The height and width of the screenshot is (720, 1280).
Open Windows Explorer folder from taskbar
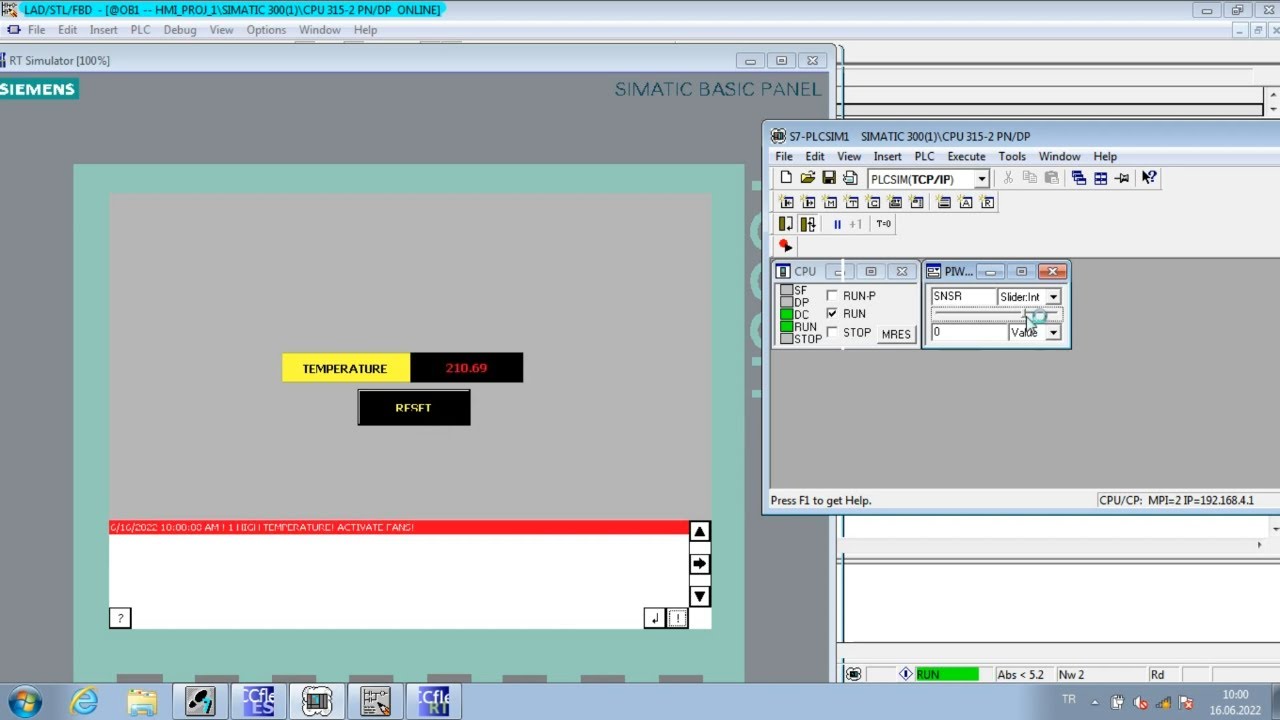tap(143, 701)
